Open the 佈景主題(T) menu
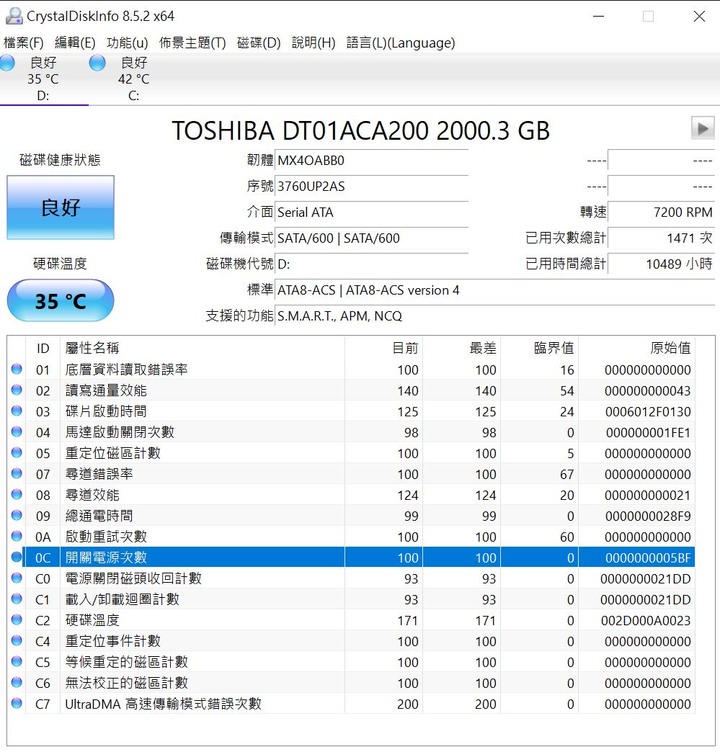Viewport: 720px width, 752px height. click(192, 43)
